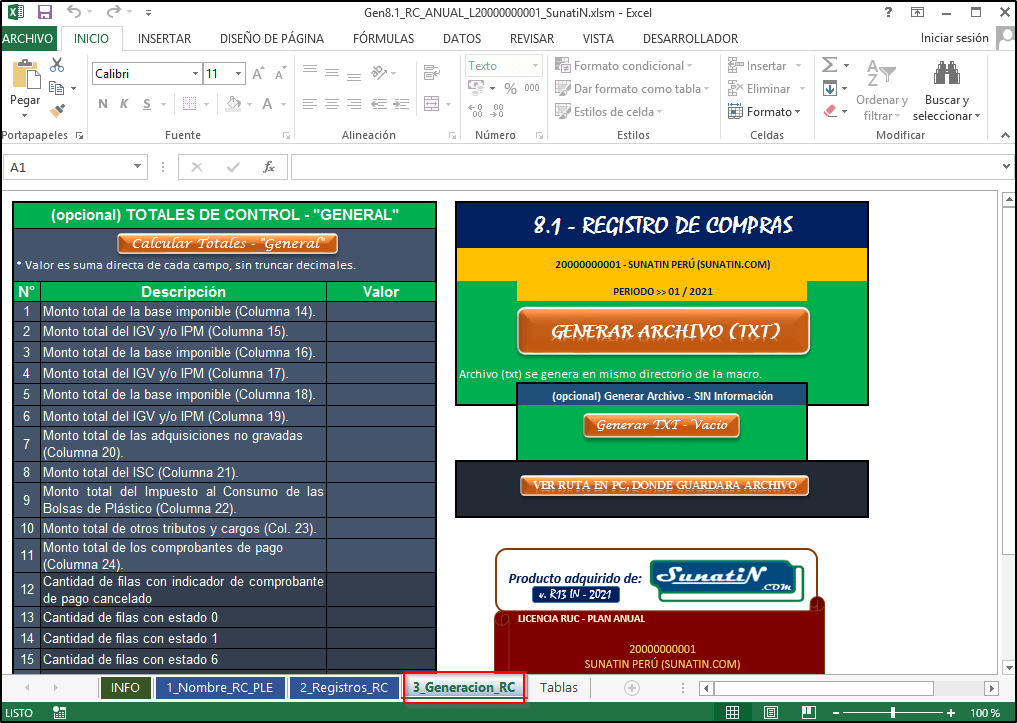Switch to the 2_Registros_RC sheet tab
This screenshot has width=1017, height=723.
point(343,688)
